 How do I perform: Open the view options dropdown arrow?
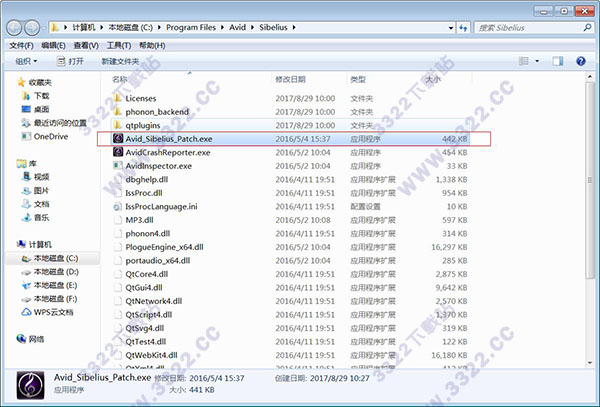pyautogui.click(x=537, y=61)
